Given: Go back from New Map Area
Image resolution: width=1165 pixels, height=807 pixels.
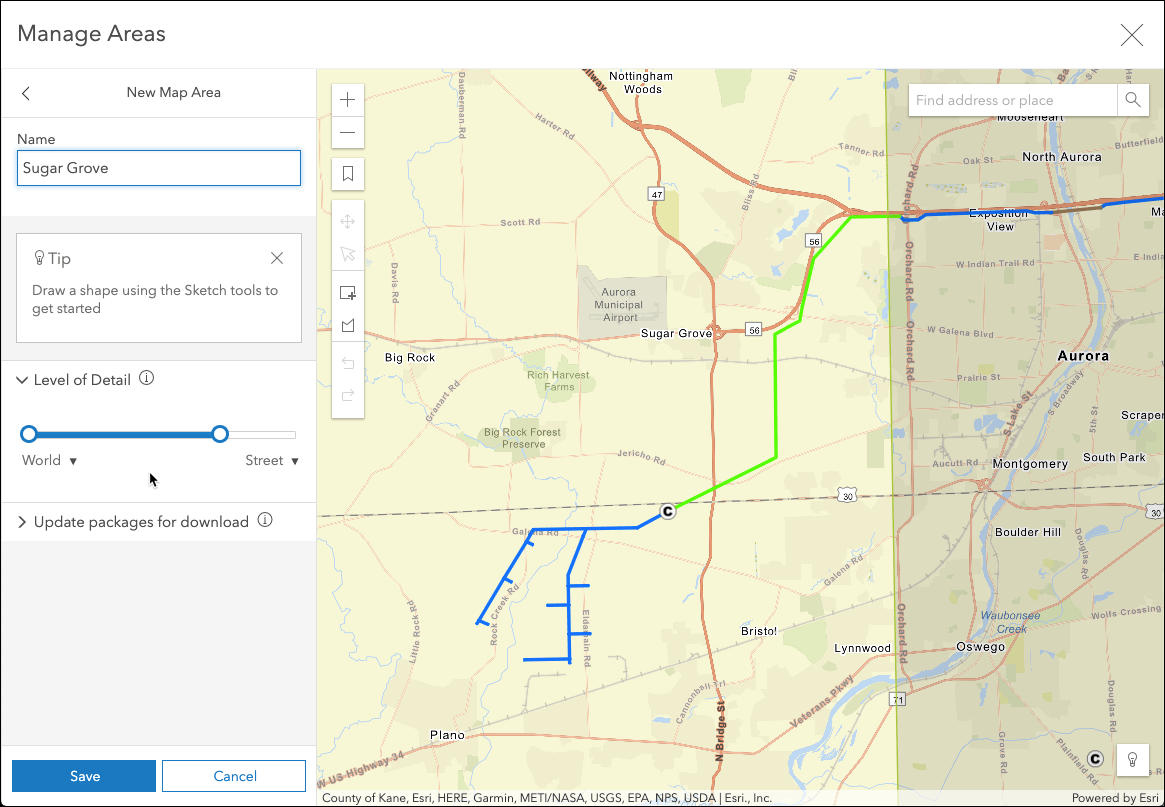Looking at the screenshot, I should [x=26, y=93].
